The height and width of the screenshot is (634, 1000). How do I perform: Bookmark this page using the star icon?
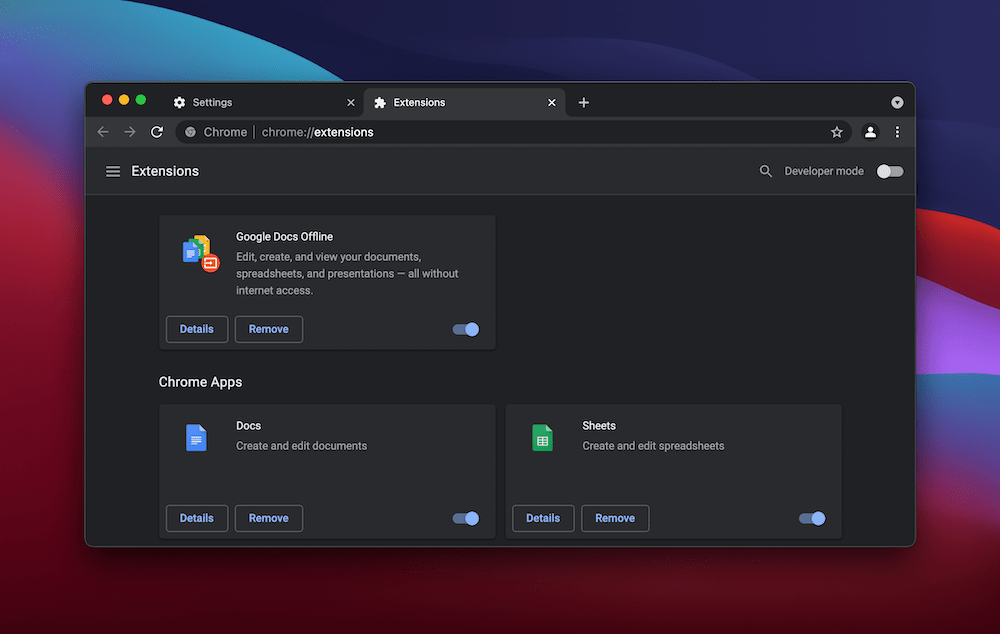tap(837, 131)
